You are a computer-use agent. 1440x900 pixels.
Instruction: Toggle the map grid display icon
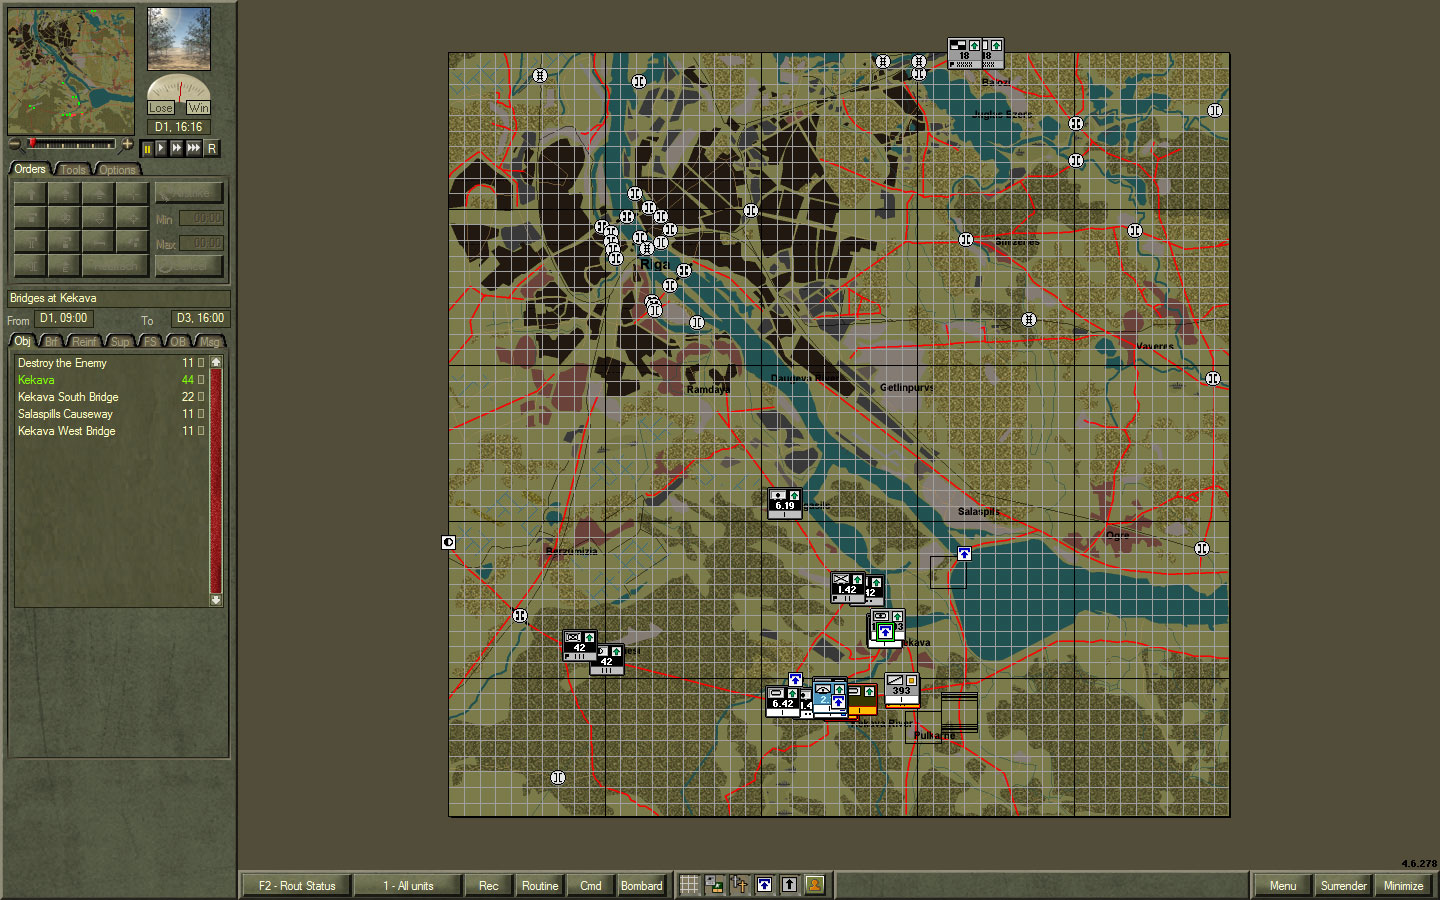point(690,885)
